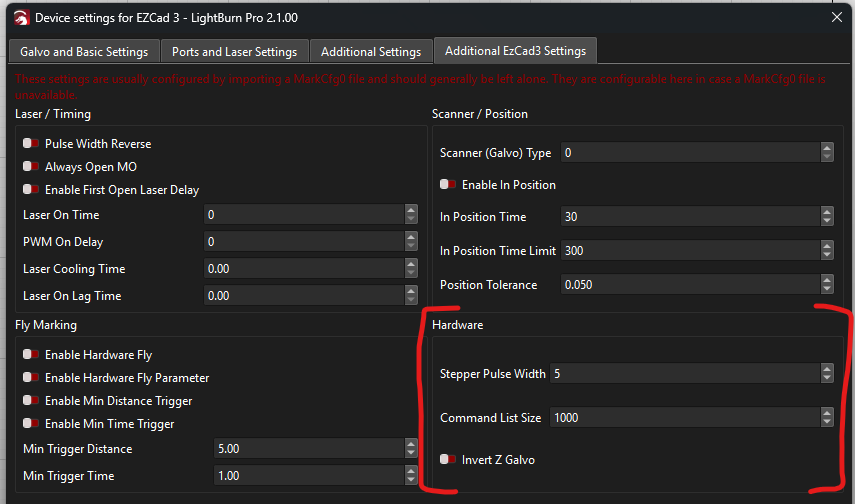Click the Laser Cooling Time spinner arrows

tap(411, 268)
